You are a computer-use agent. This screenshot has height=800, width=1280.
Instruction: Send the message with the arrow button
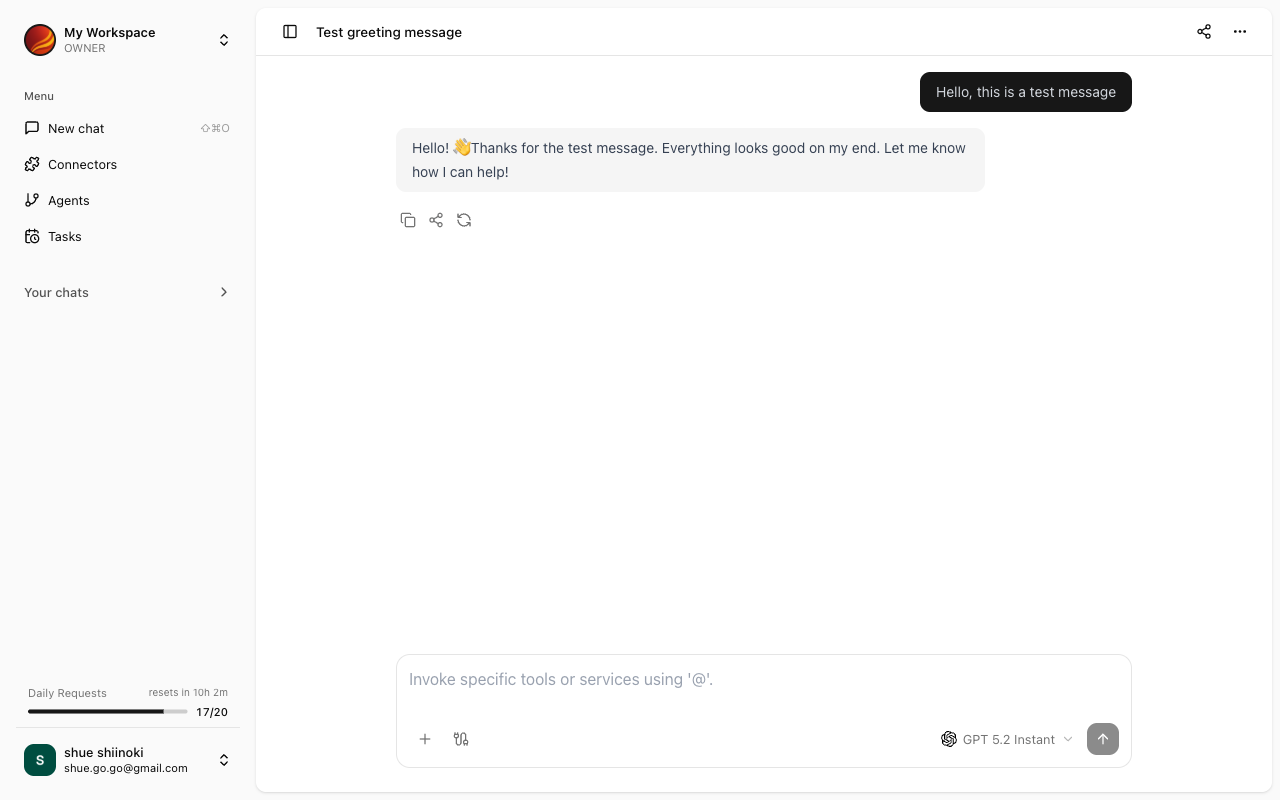1103,738
